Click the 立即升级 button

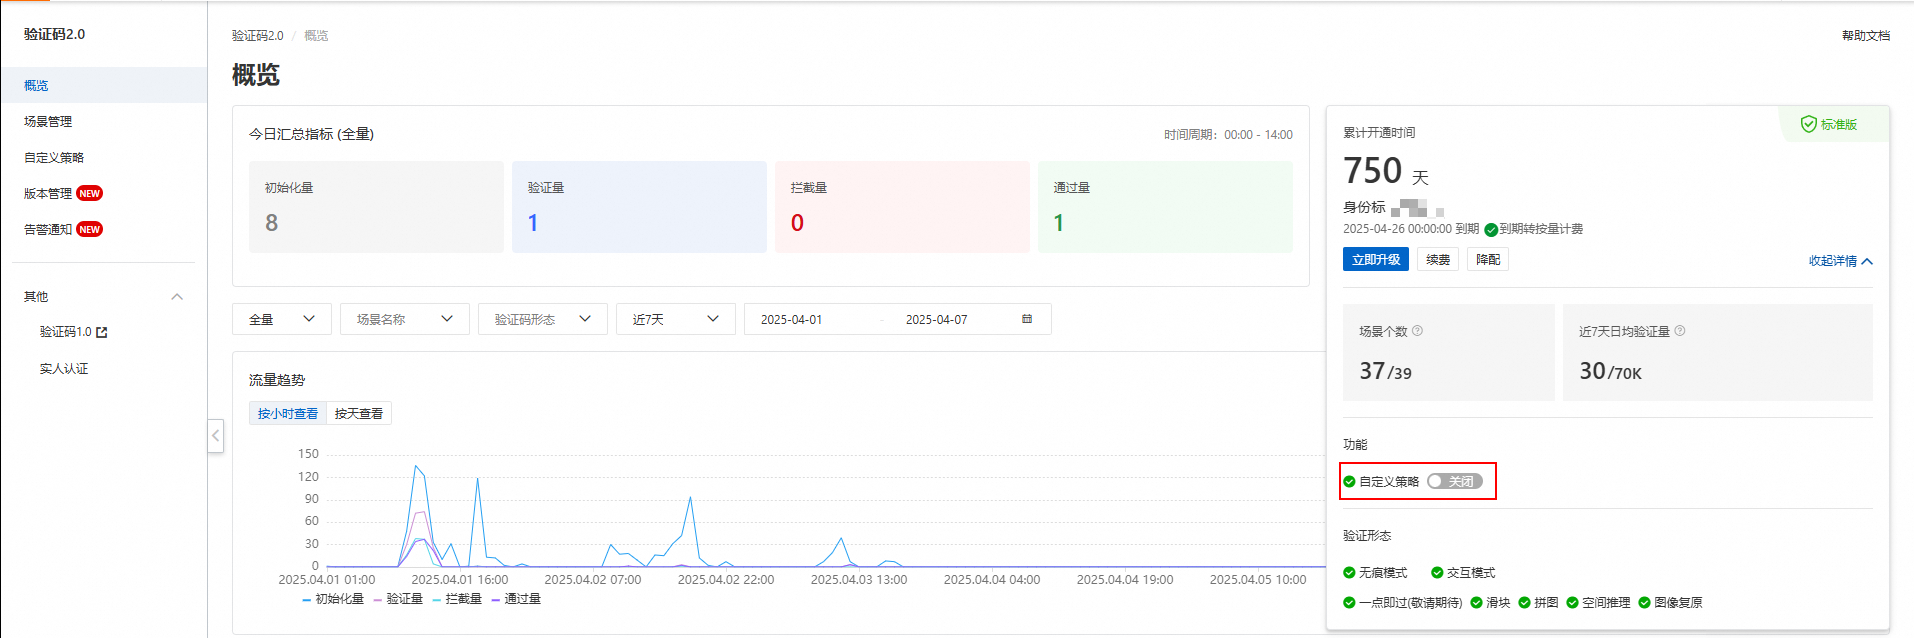pyautogui.click(x=1376, y=260)
